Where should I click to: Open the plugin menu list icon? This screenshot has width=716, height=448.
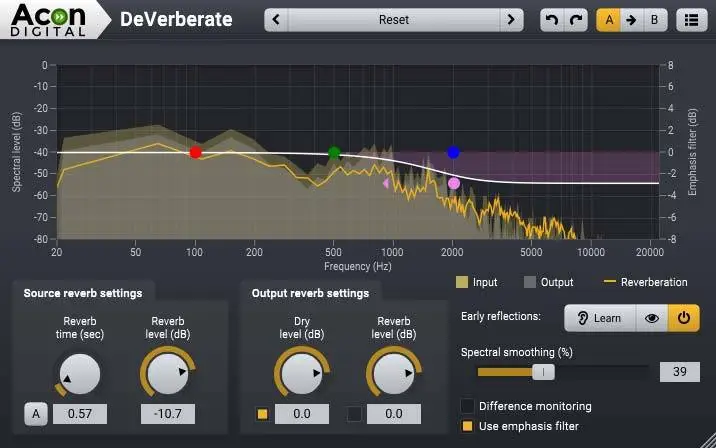691,20
